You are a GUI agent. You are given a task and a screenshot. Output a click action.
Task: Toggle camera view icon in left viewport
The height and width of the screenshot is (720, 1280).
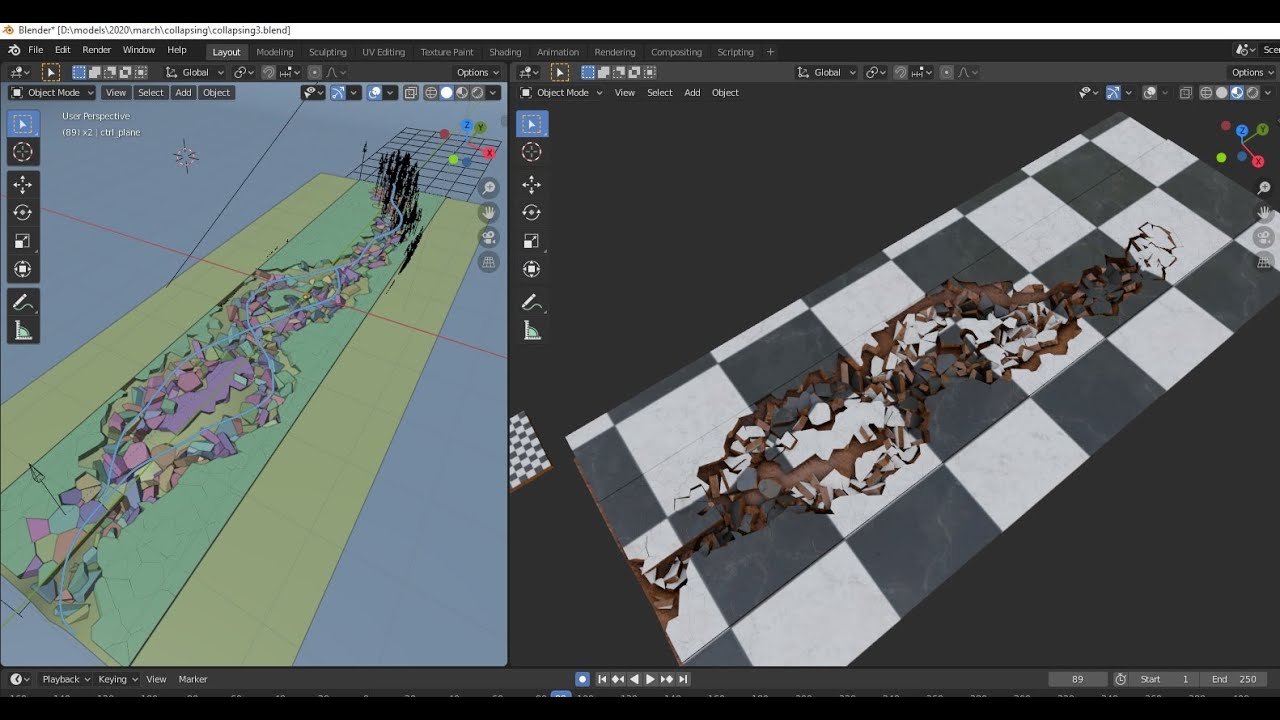[489, 237]
